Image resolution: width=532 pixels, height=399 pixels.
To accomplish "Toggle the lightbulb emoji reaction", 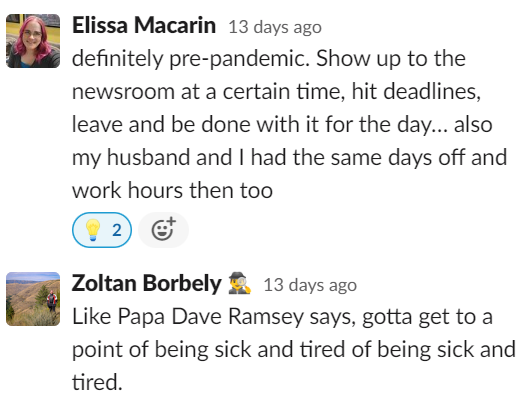I will click(x=102, y=230).
